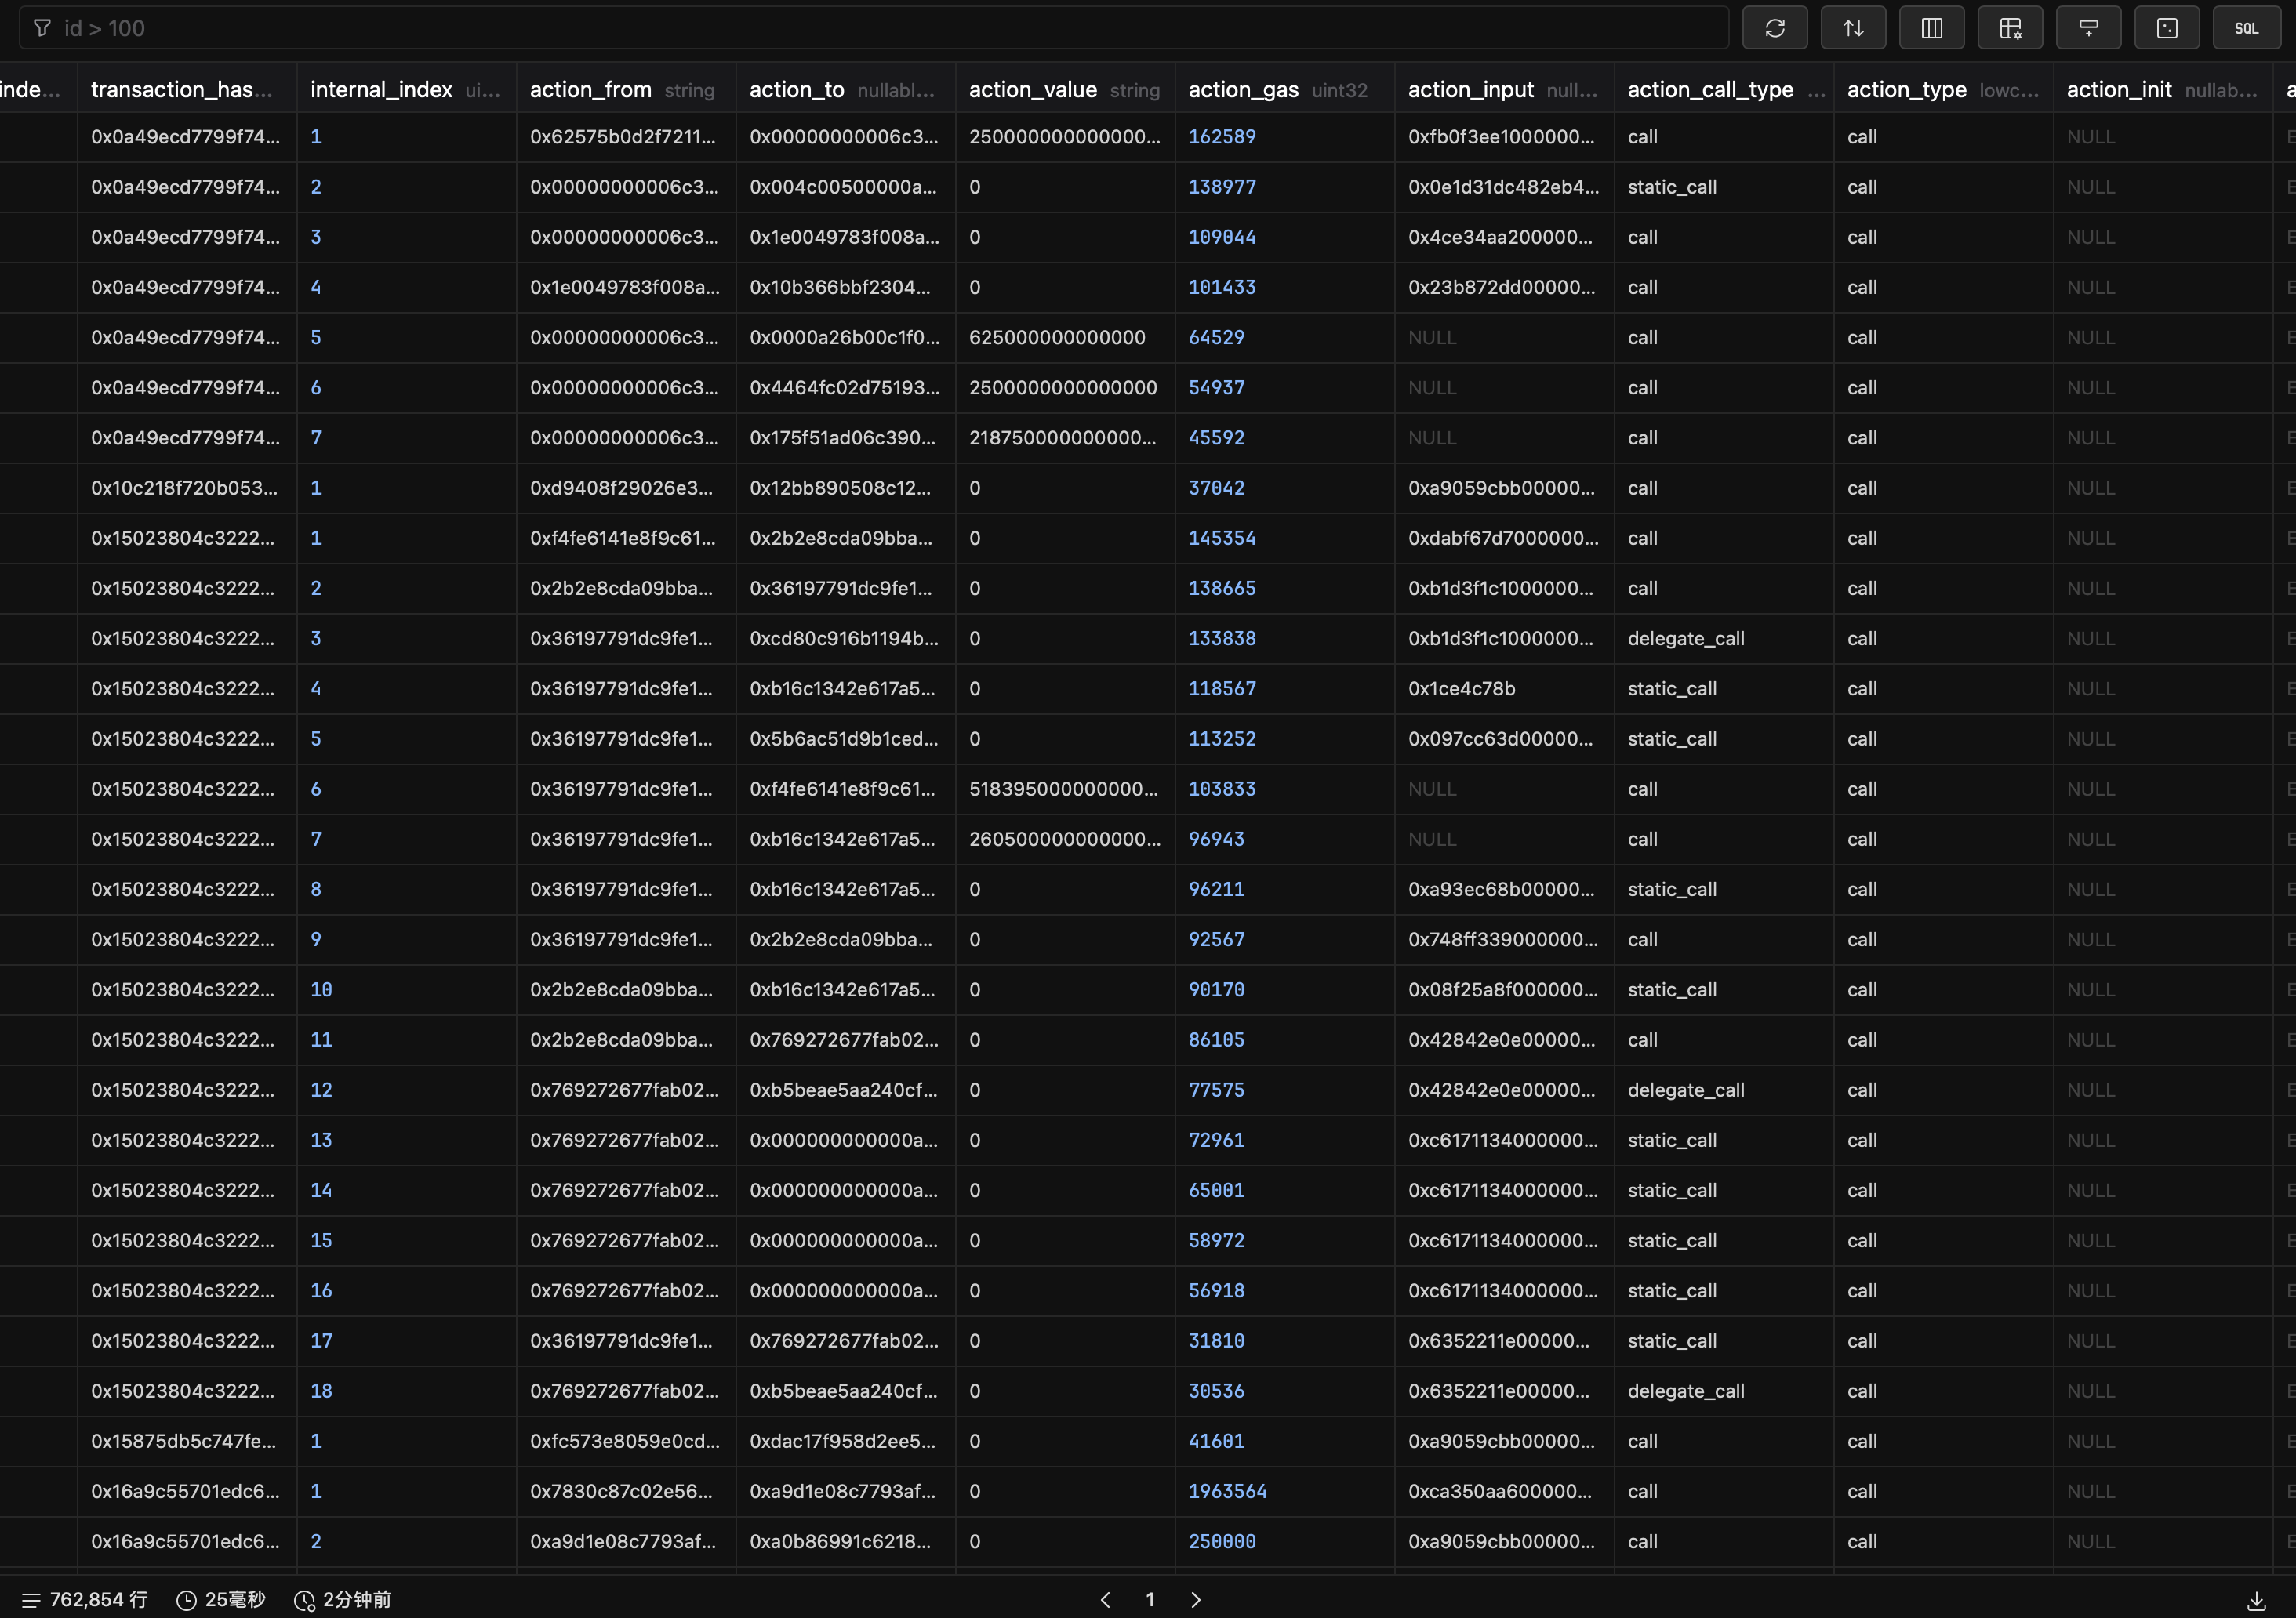Select the action_from column header
2296x1618 pixels.
coord(590,90)
